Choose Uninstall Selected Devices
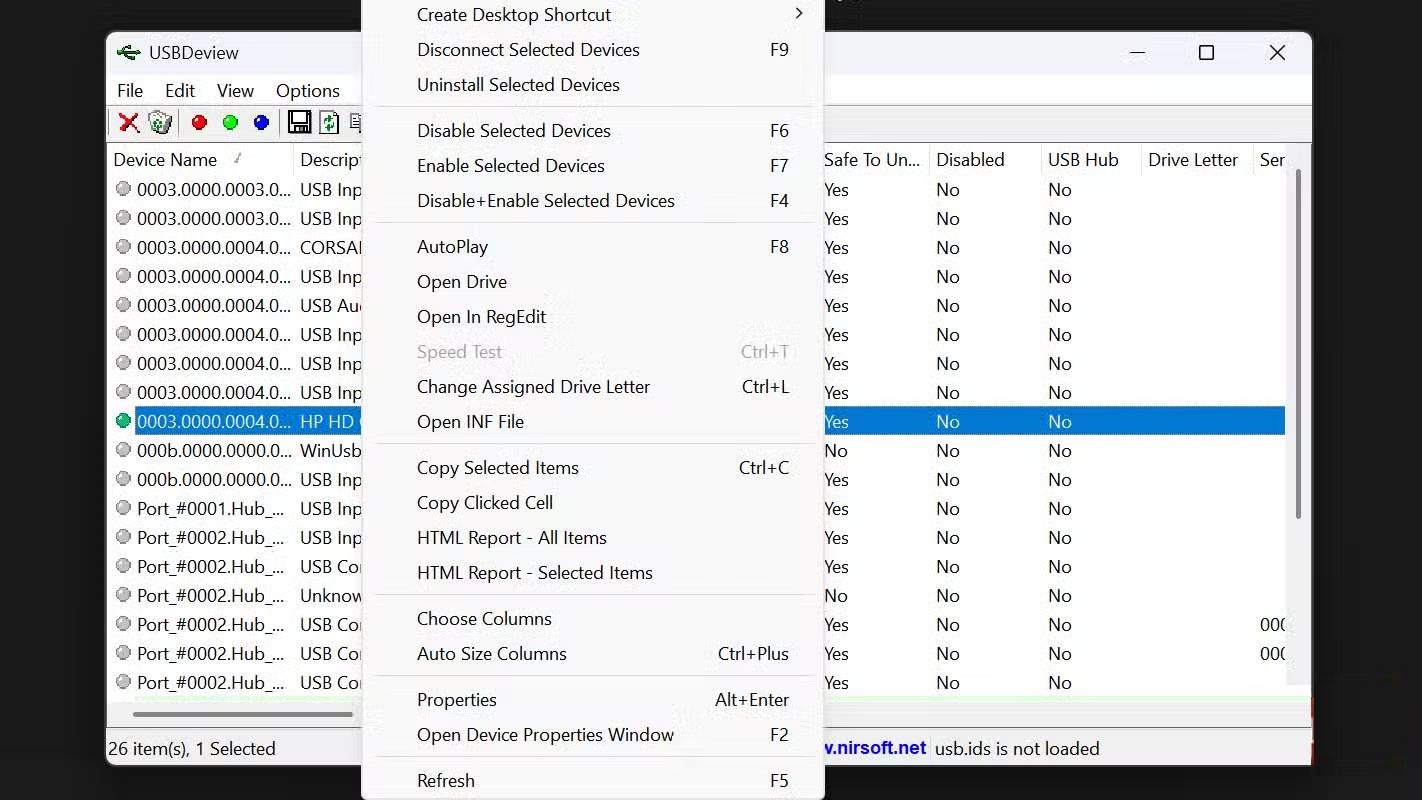 pyautogui.click(x=593, y=85)
